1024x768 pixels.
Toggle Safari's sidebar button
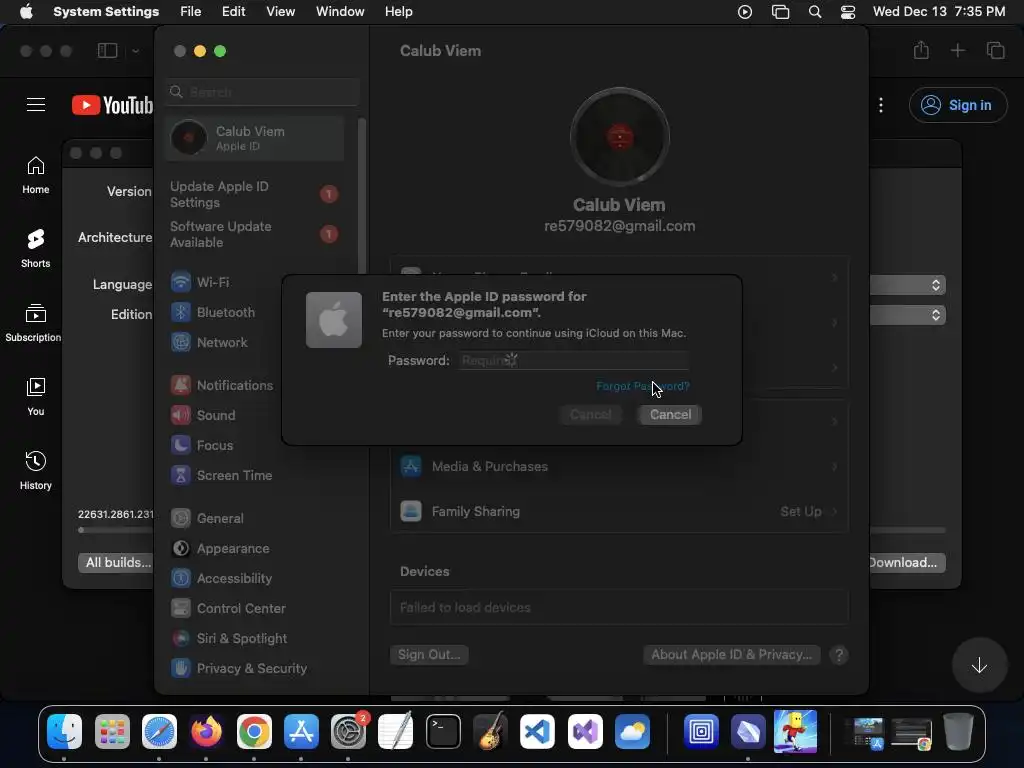(108, 50)
